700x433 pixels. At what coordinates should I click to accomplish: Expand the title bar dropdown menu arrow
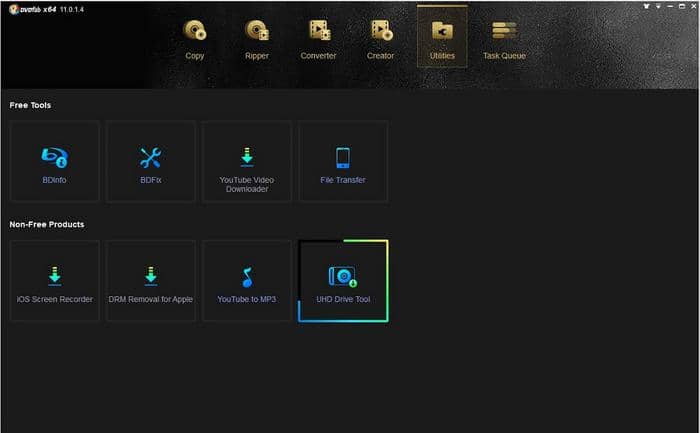coord(658,6)
